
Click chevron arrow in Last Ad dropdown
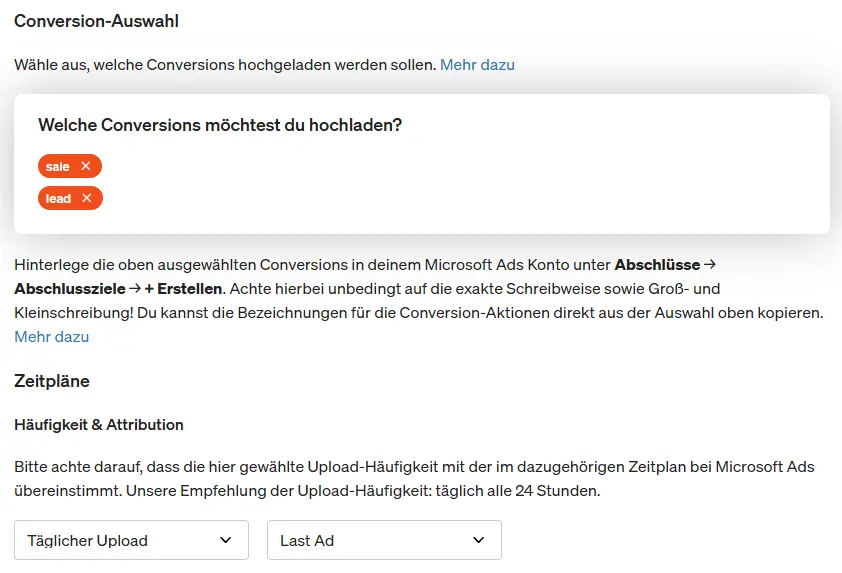(x=478, y=540)
